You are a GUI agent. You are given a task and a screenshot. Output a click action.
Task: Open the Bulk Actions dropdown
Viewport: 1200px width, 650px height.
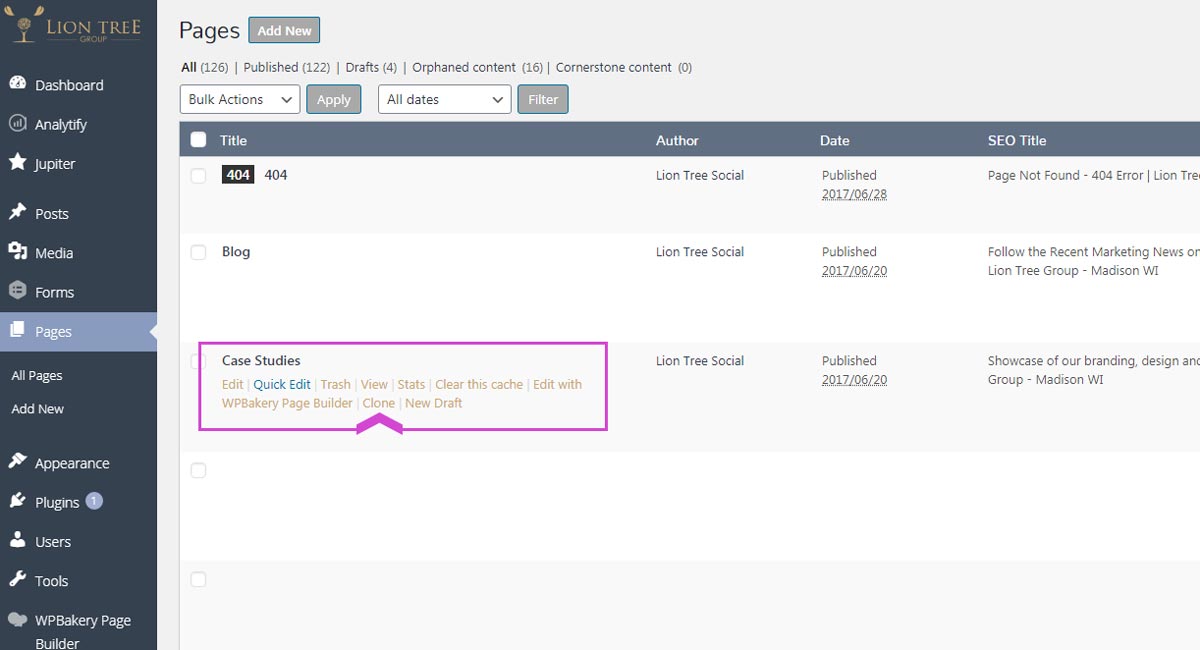[x=240, y=99]
